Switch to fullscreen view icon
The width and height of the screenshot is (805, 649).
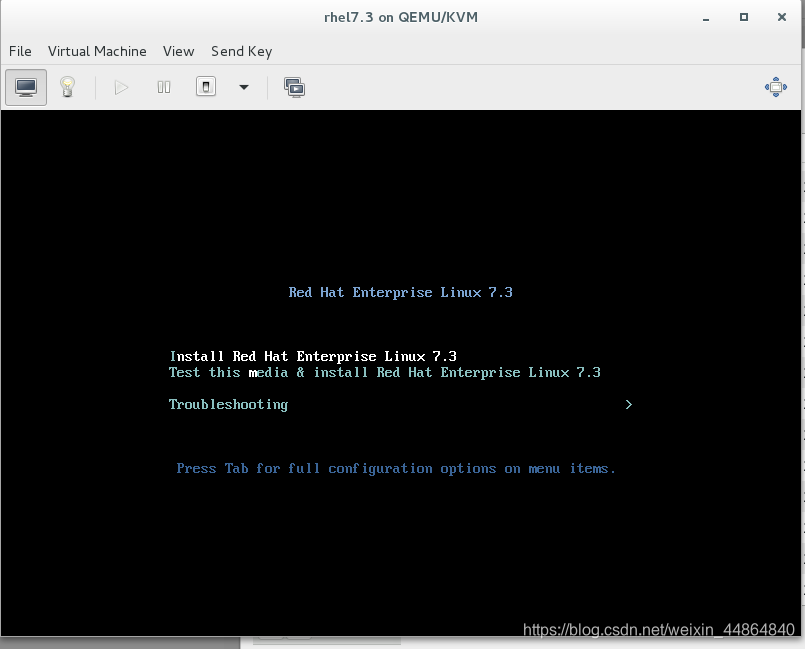[x=776, y=87]
